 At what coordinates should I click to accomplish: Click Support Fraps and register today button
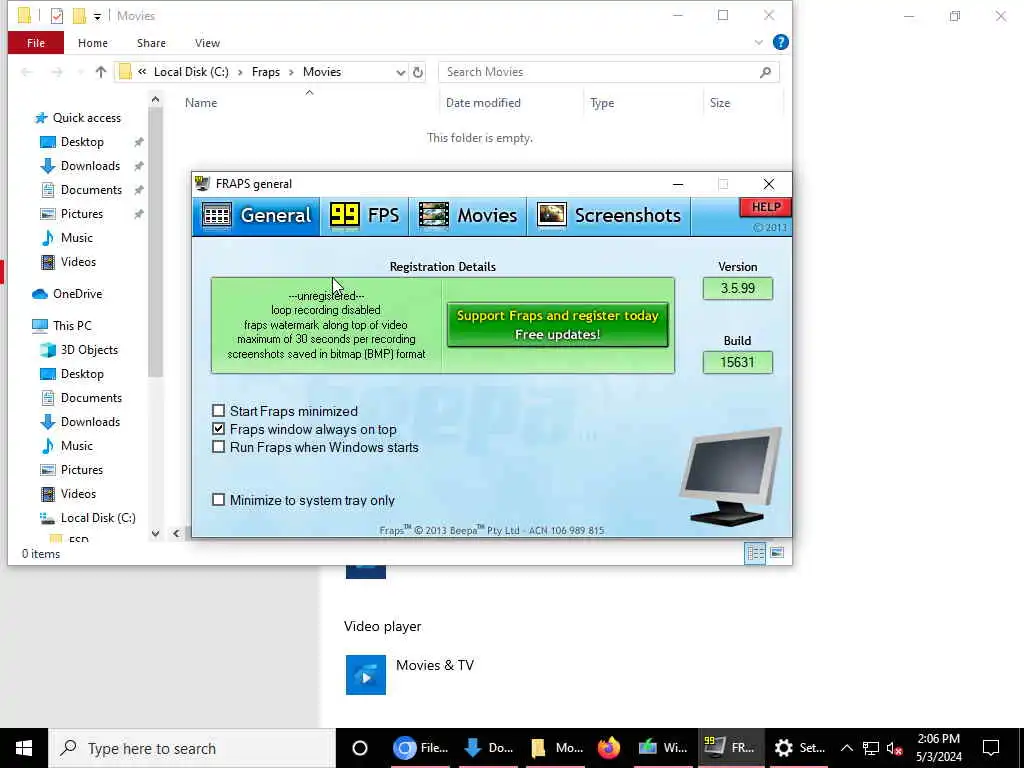pos(557,325)
